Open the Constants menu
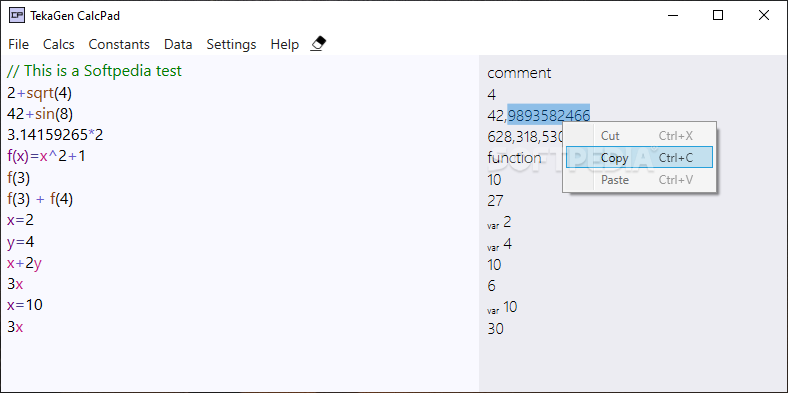Screen dimensions: 788x393 (119, 44)
